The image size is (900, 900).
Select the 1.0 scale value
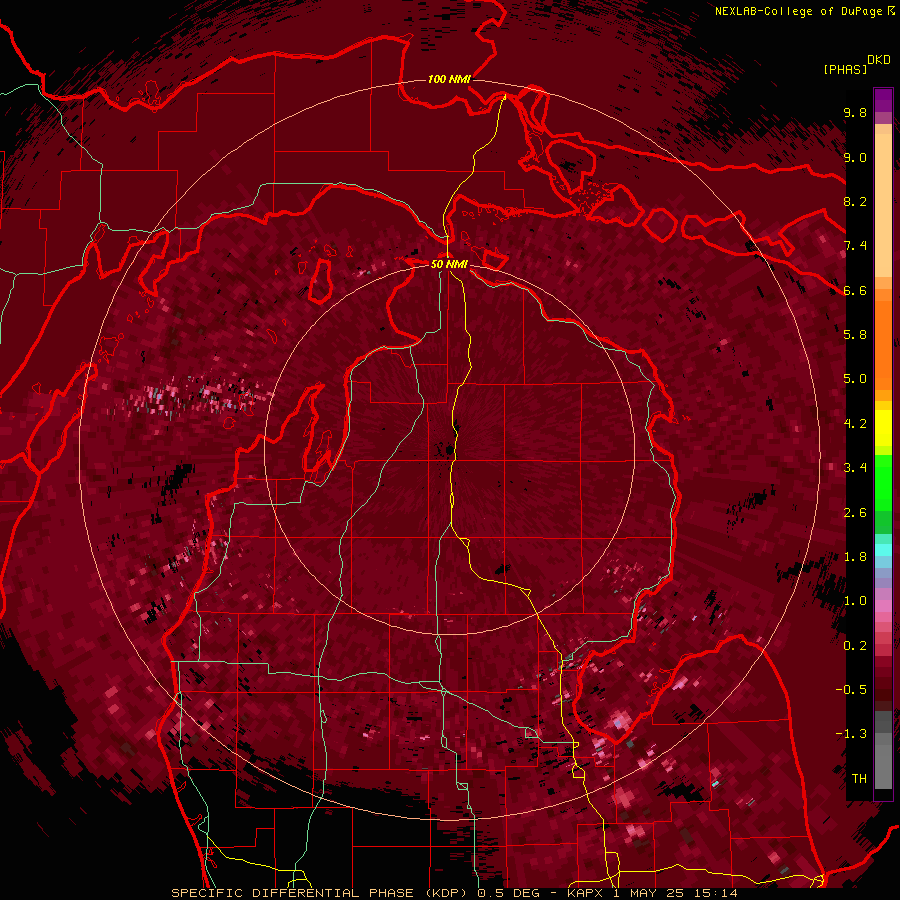[x=855, y=602]
